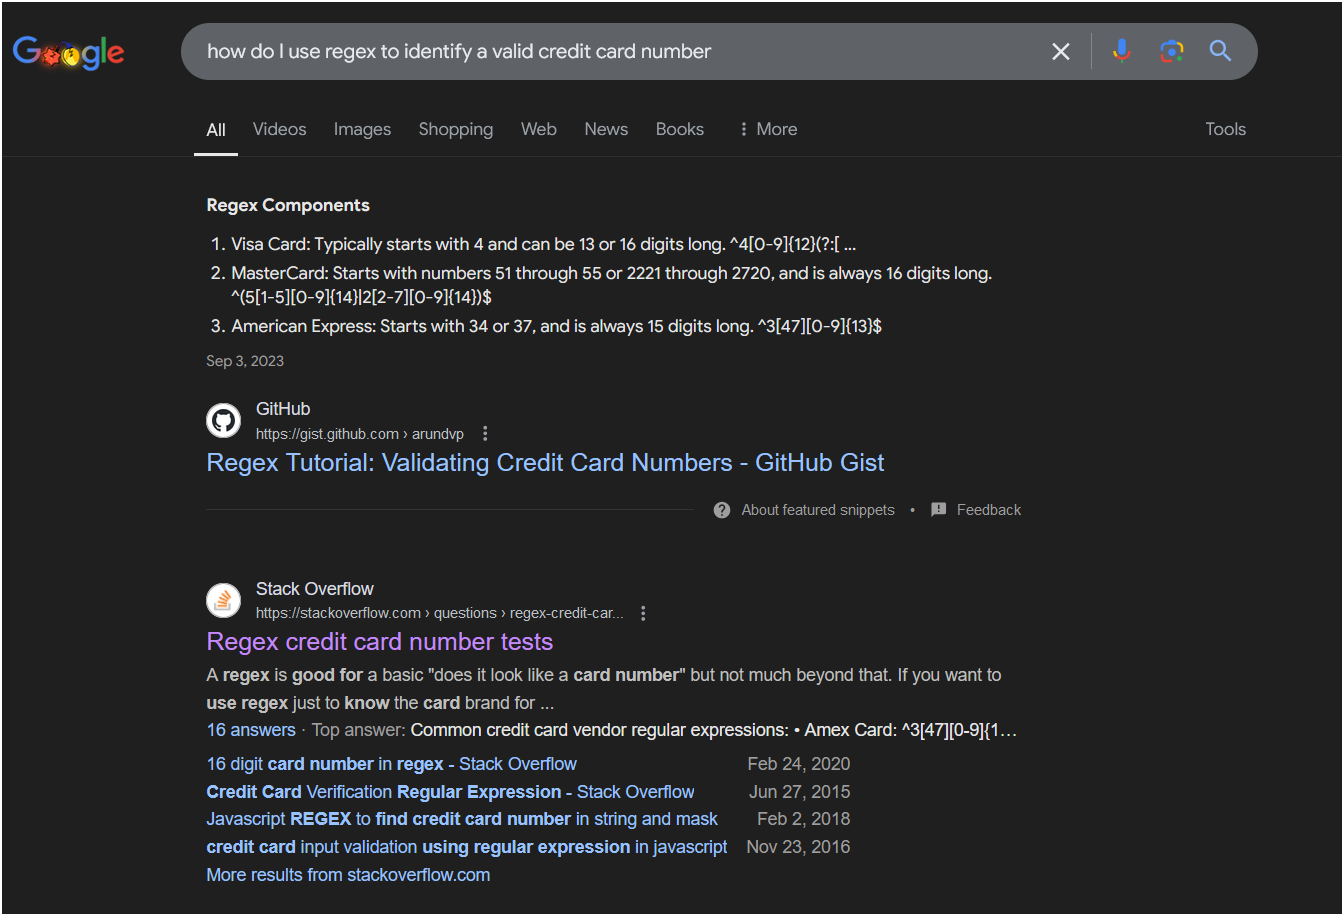Open the 16 answers link
This screenshot has width=1344, height=916.
251,730
